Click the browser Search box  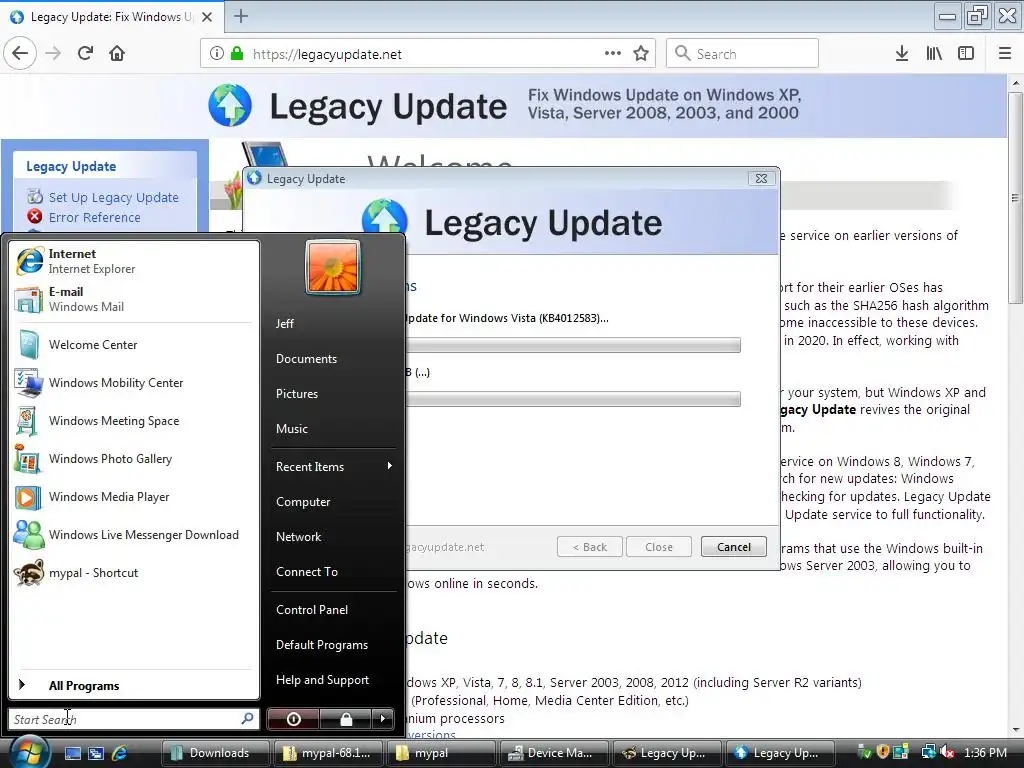(x=742, y=54)
